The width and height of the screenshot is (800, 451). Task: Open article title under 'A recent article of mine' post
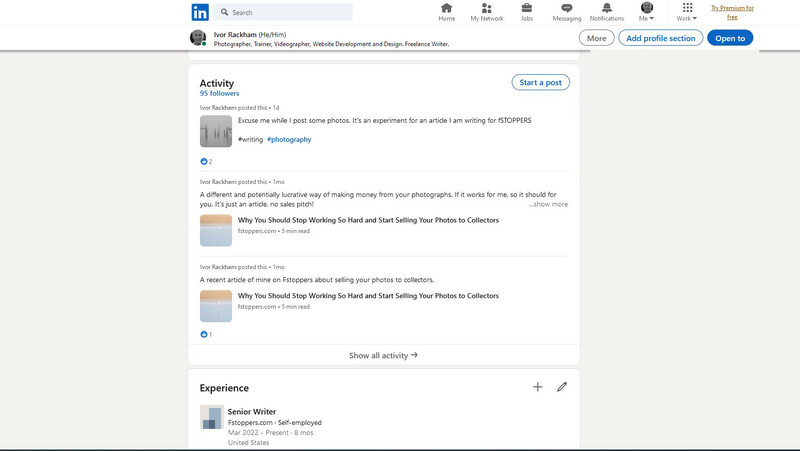[368, 296]
